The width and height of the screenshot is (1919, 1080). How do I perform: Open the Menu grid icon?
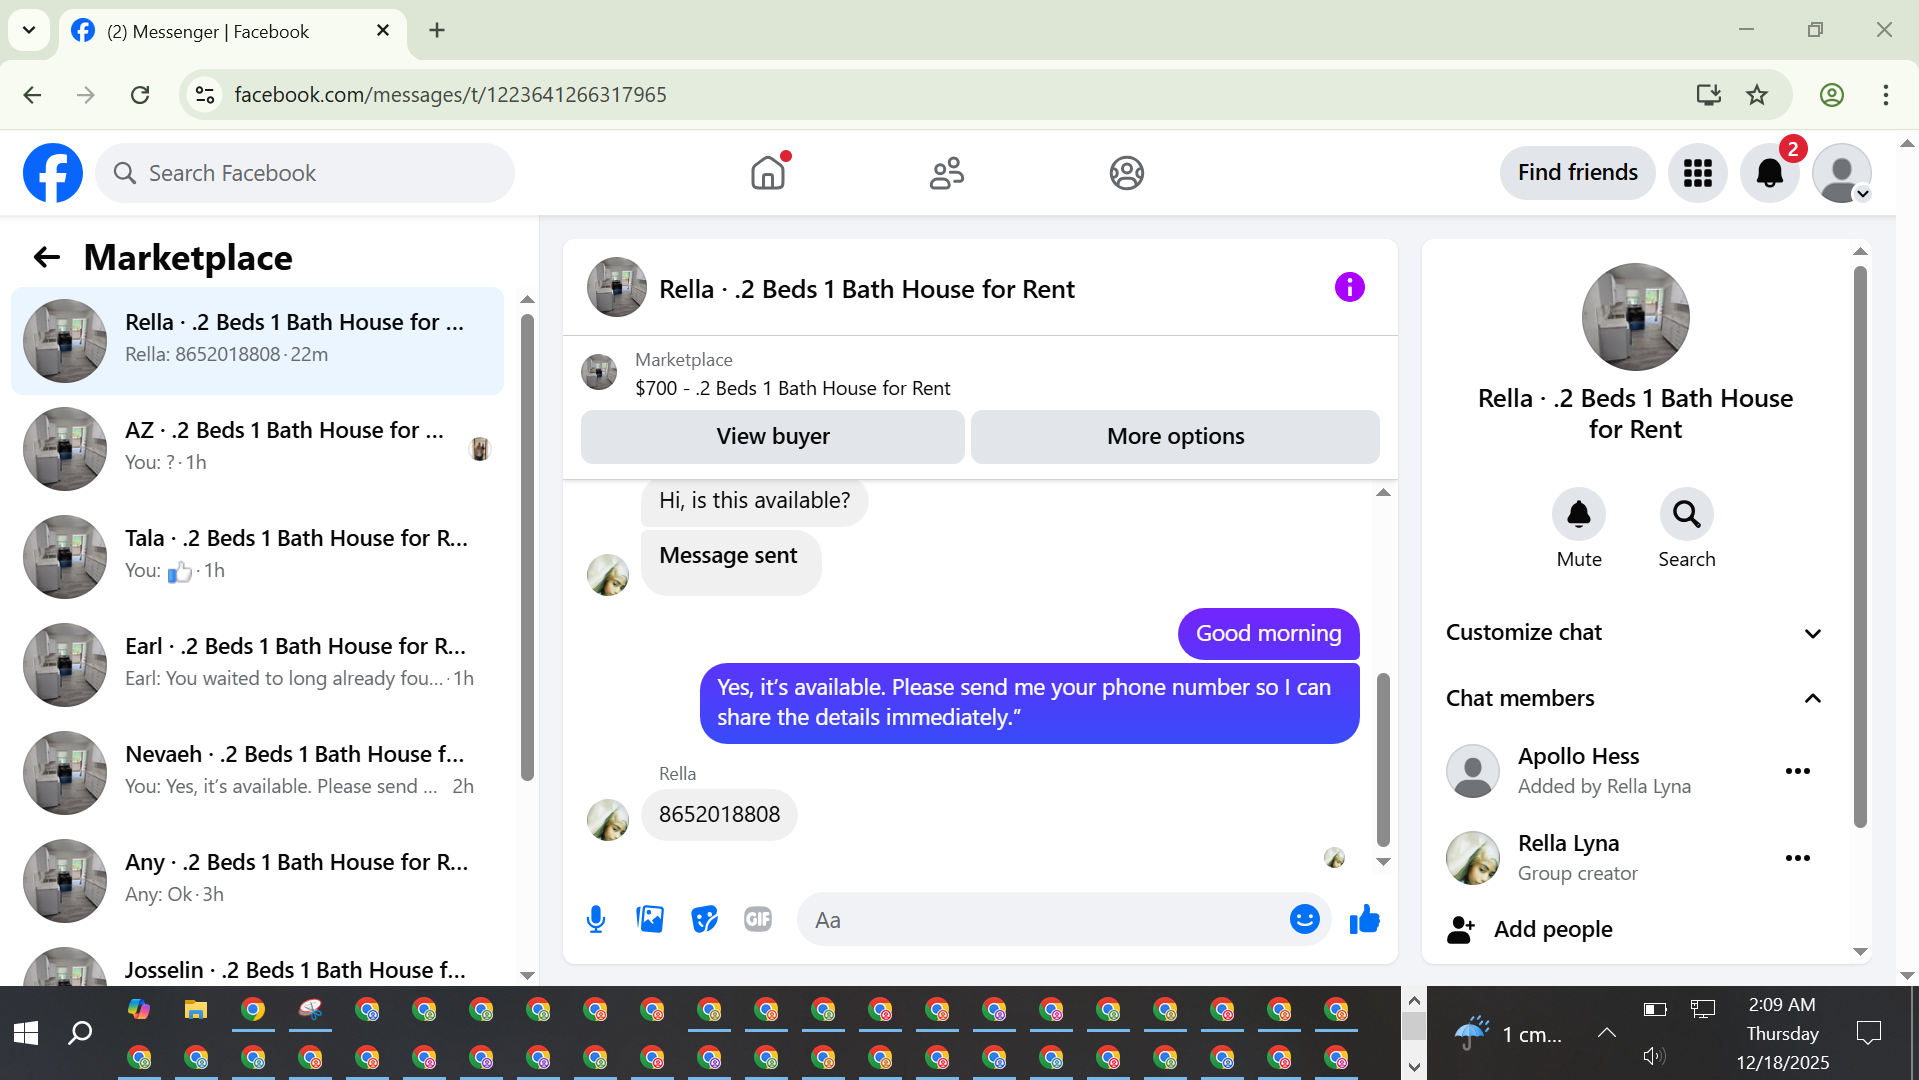pyautogui.click(x=1698, y=173)
